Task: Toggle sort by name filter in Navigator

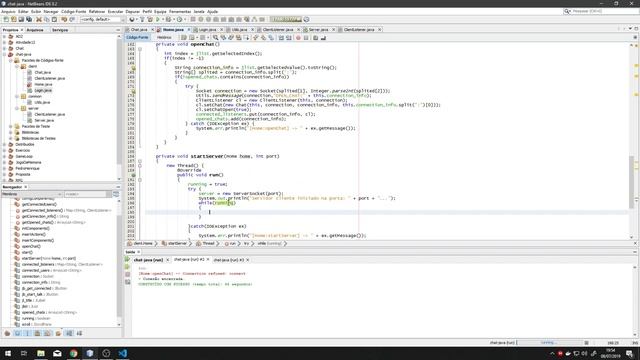Action: coord(69,333)
